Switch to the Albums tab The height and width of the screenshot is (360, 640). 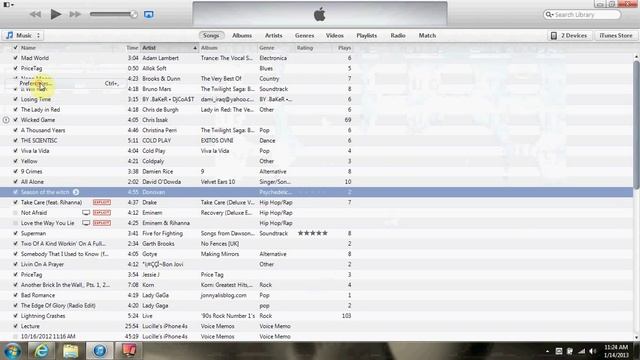pos(242,36)
